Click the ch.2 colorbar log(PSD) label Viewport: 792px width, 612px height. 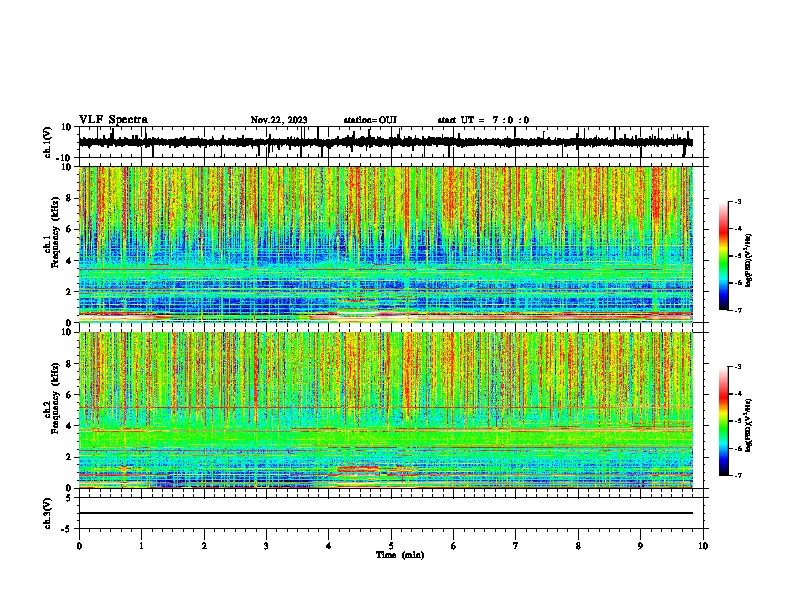pos(748,425)
